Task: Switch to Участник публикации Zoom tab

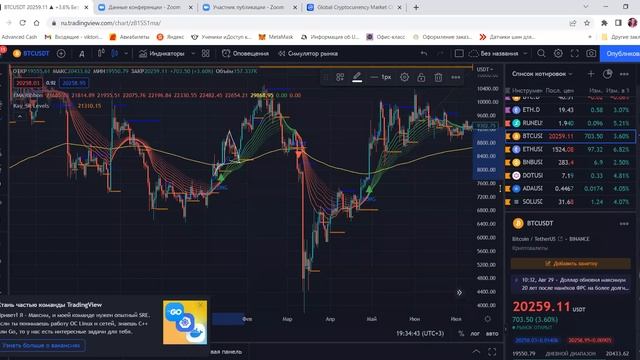Action: coord(248,7)
